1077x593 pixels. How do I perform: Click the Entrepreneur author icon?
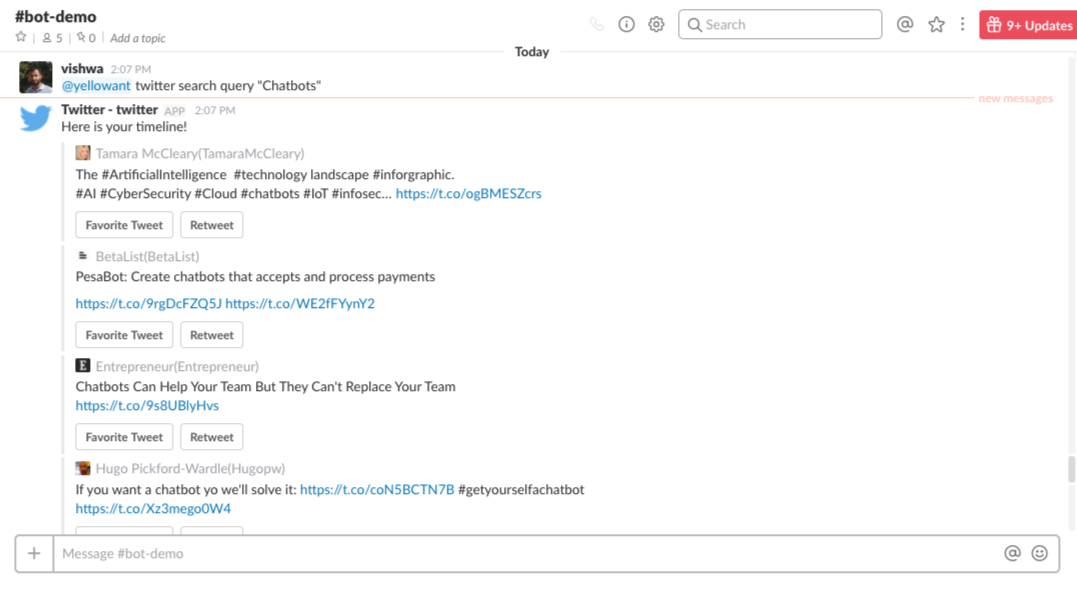(83, 366)
